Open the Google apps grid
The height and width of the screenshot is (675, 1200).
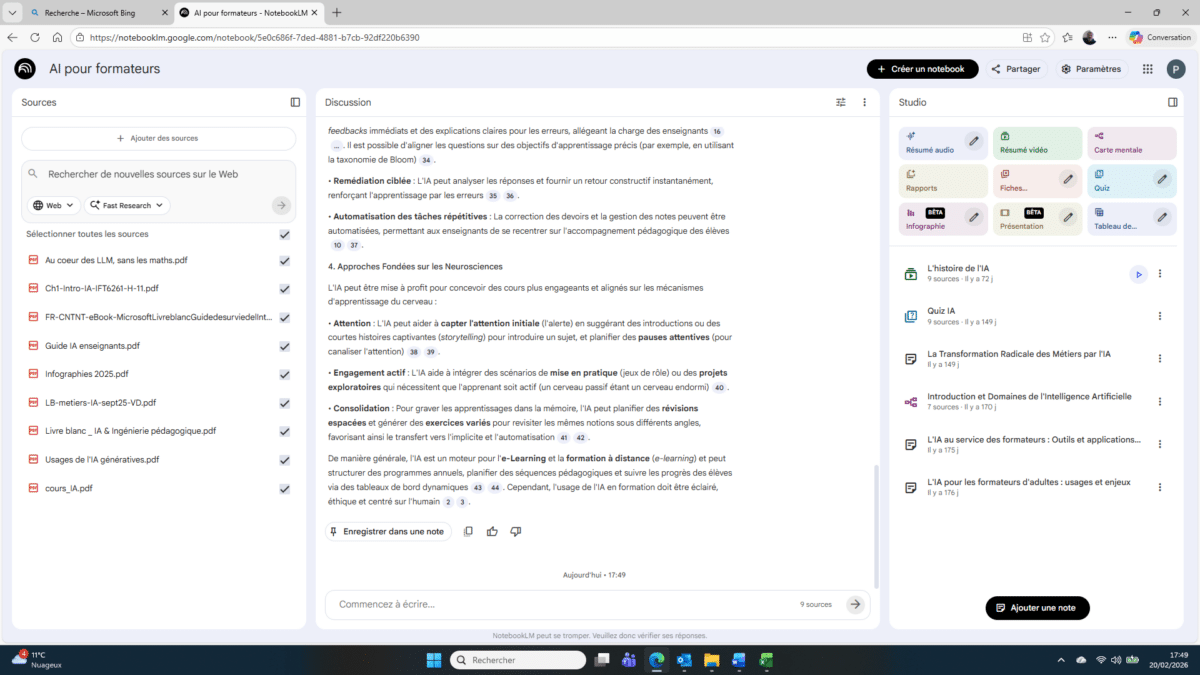pos(1147,69)
